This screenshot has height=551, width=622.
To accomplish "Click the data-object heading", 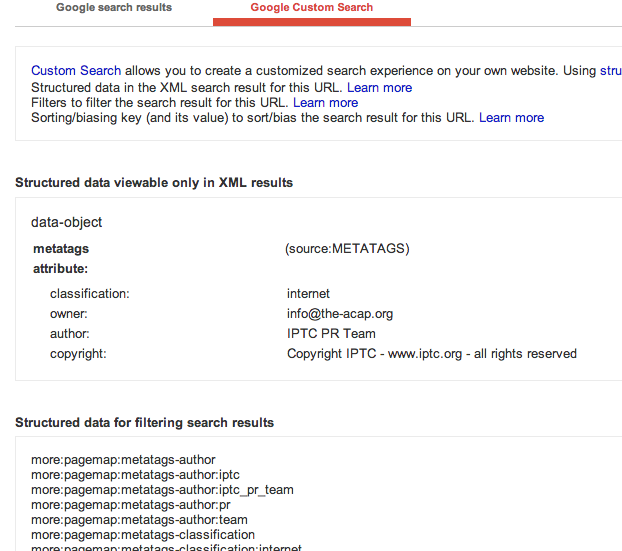I will click(67, 222).
